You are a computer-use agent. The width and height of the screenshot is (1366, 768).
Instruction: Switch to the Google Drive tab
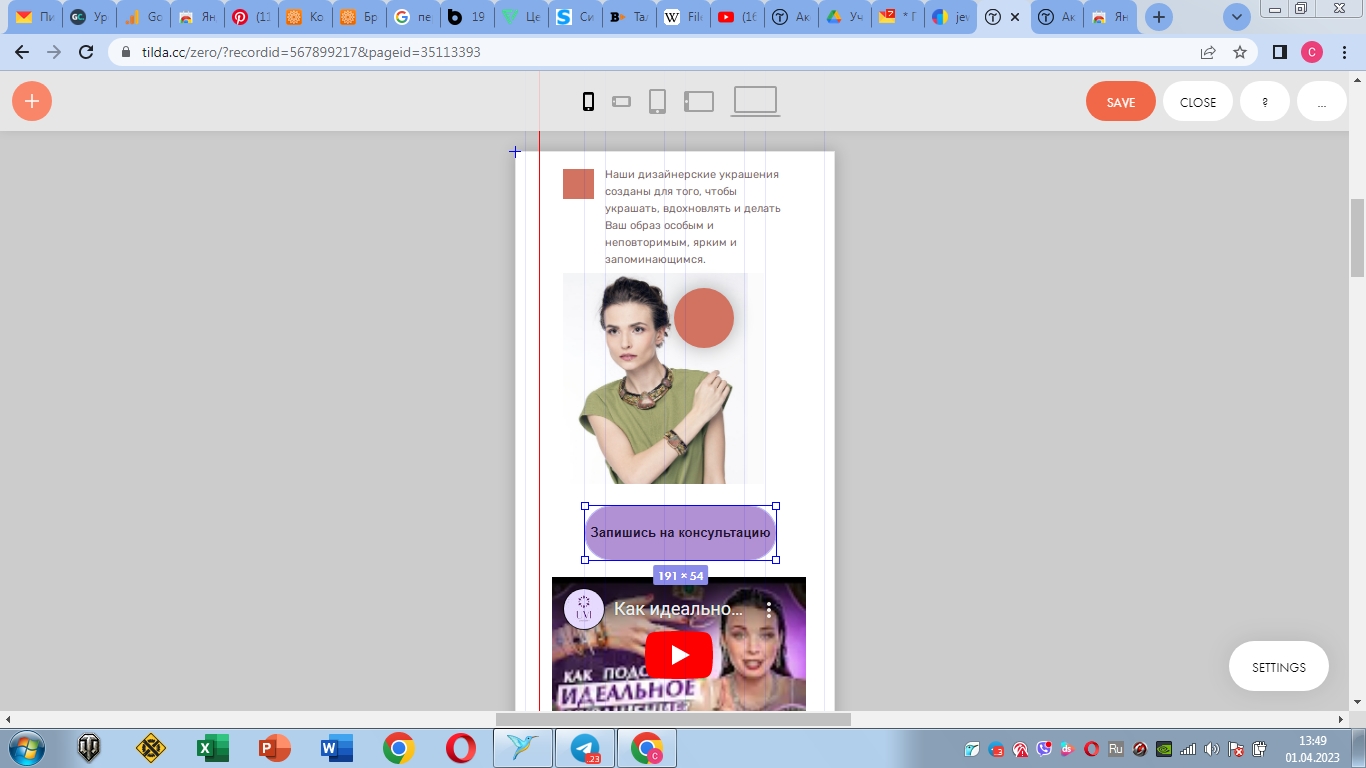[x=845, y=17]
